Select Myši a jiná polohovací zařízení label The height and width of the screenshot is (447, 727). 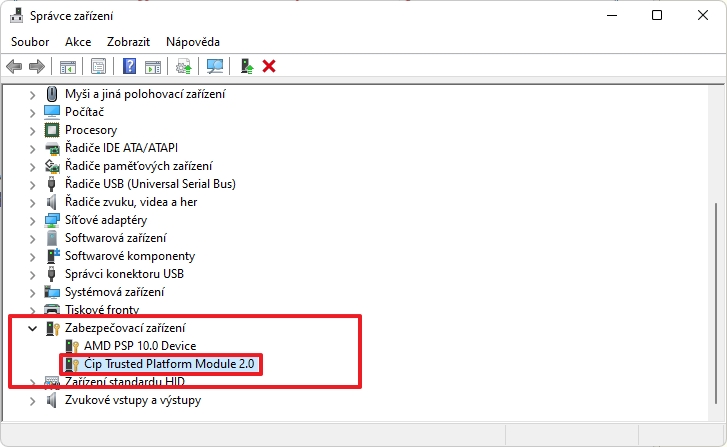[145, 94]
